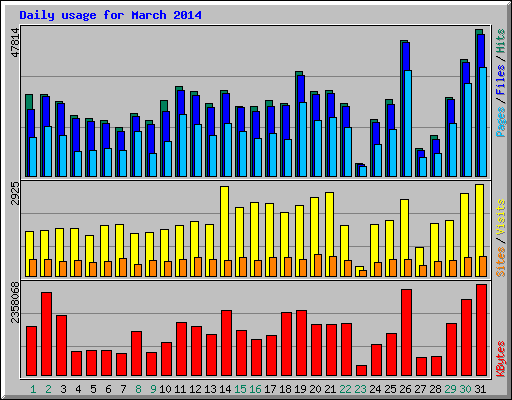Click day 26 on the x-axis
Image resolution: width=512 pixels, height=400 pixels.
click(405, 389)
